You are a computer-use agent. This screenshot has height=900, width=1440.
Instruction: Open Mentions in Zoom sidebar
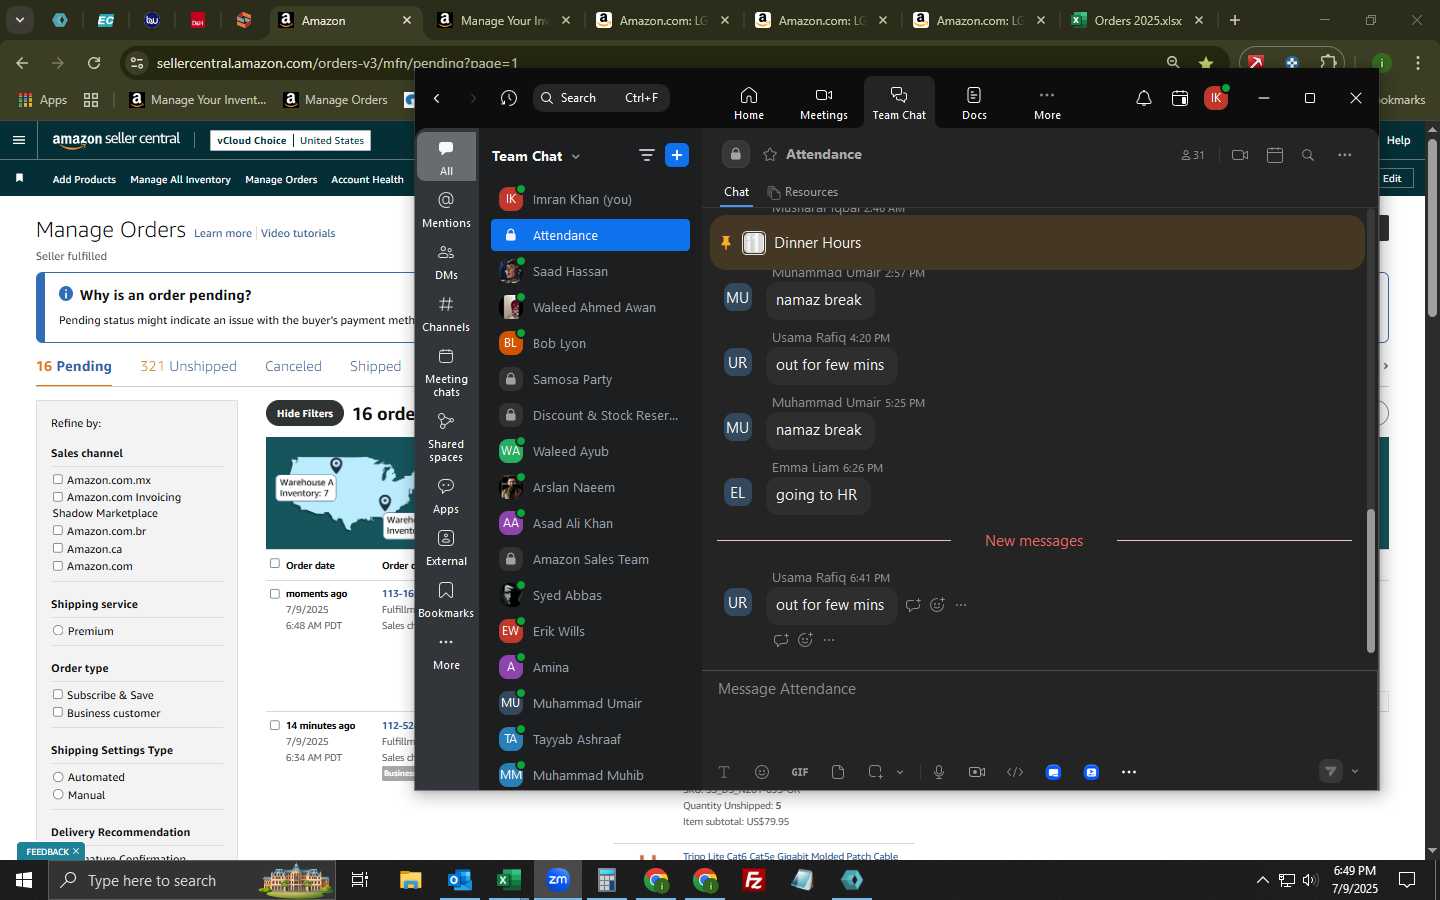point(446,210)
